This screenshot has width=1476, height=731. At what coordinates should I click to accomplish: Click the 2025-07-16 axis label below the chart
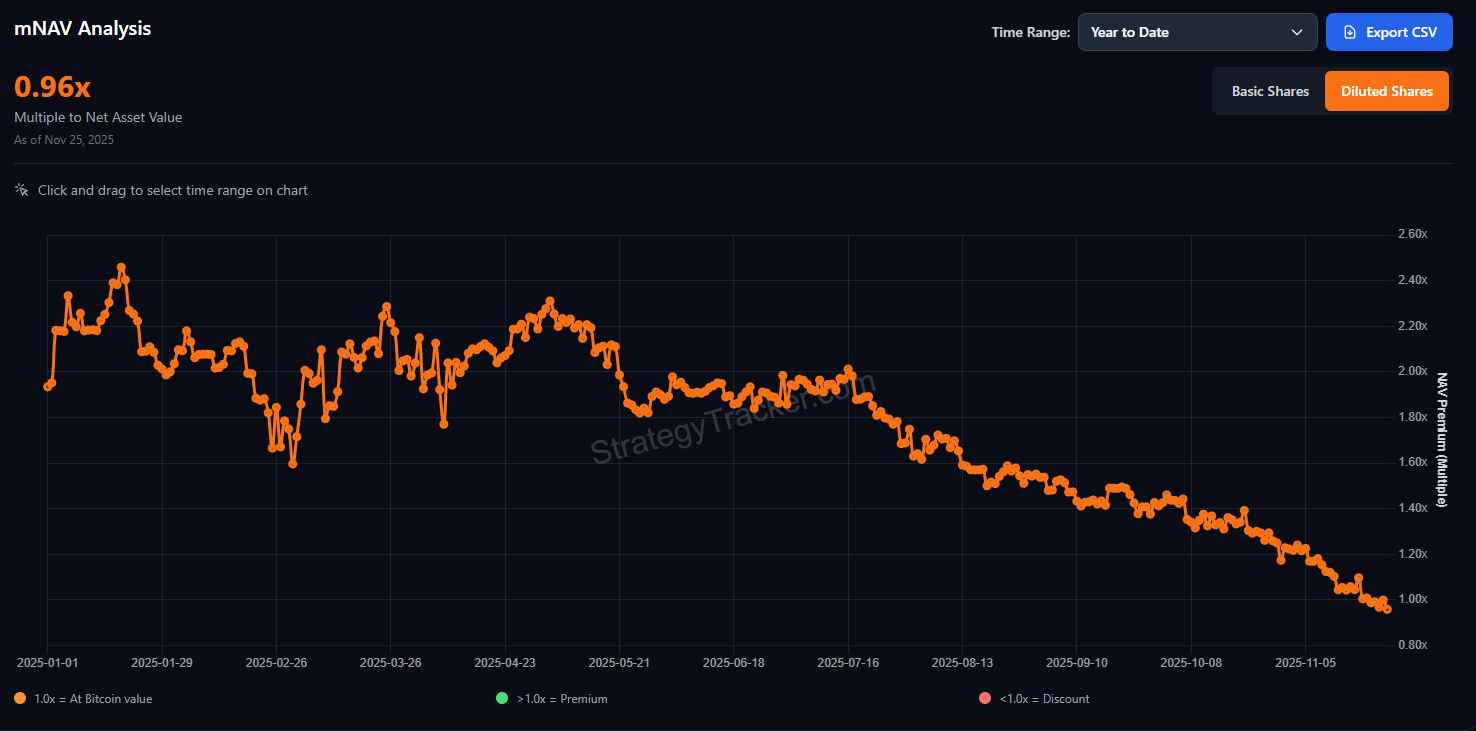(x=847, y=662)
